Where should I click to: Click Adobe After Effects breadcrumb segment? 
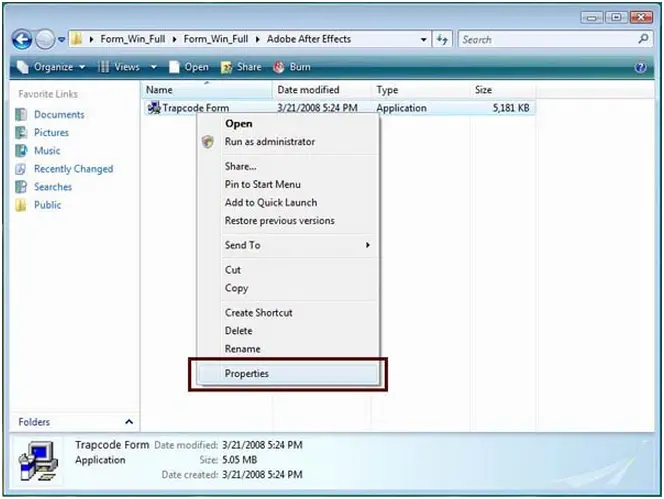[309, 39]
